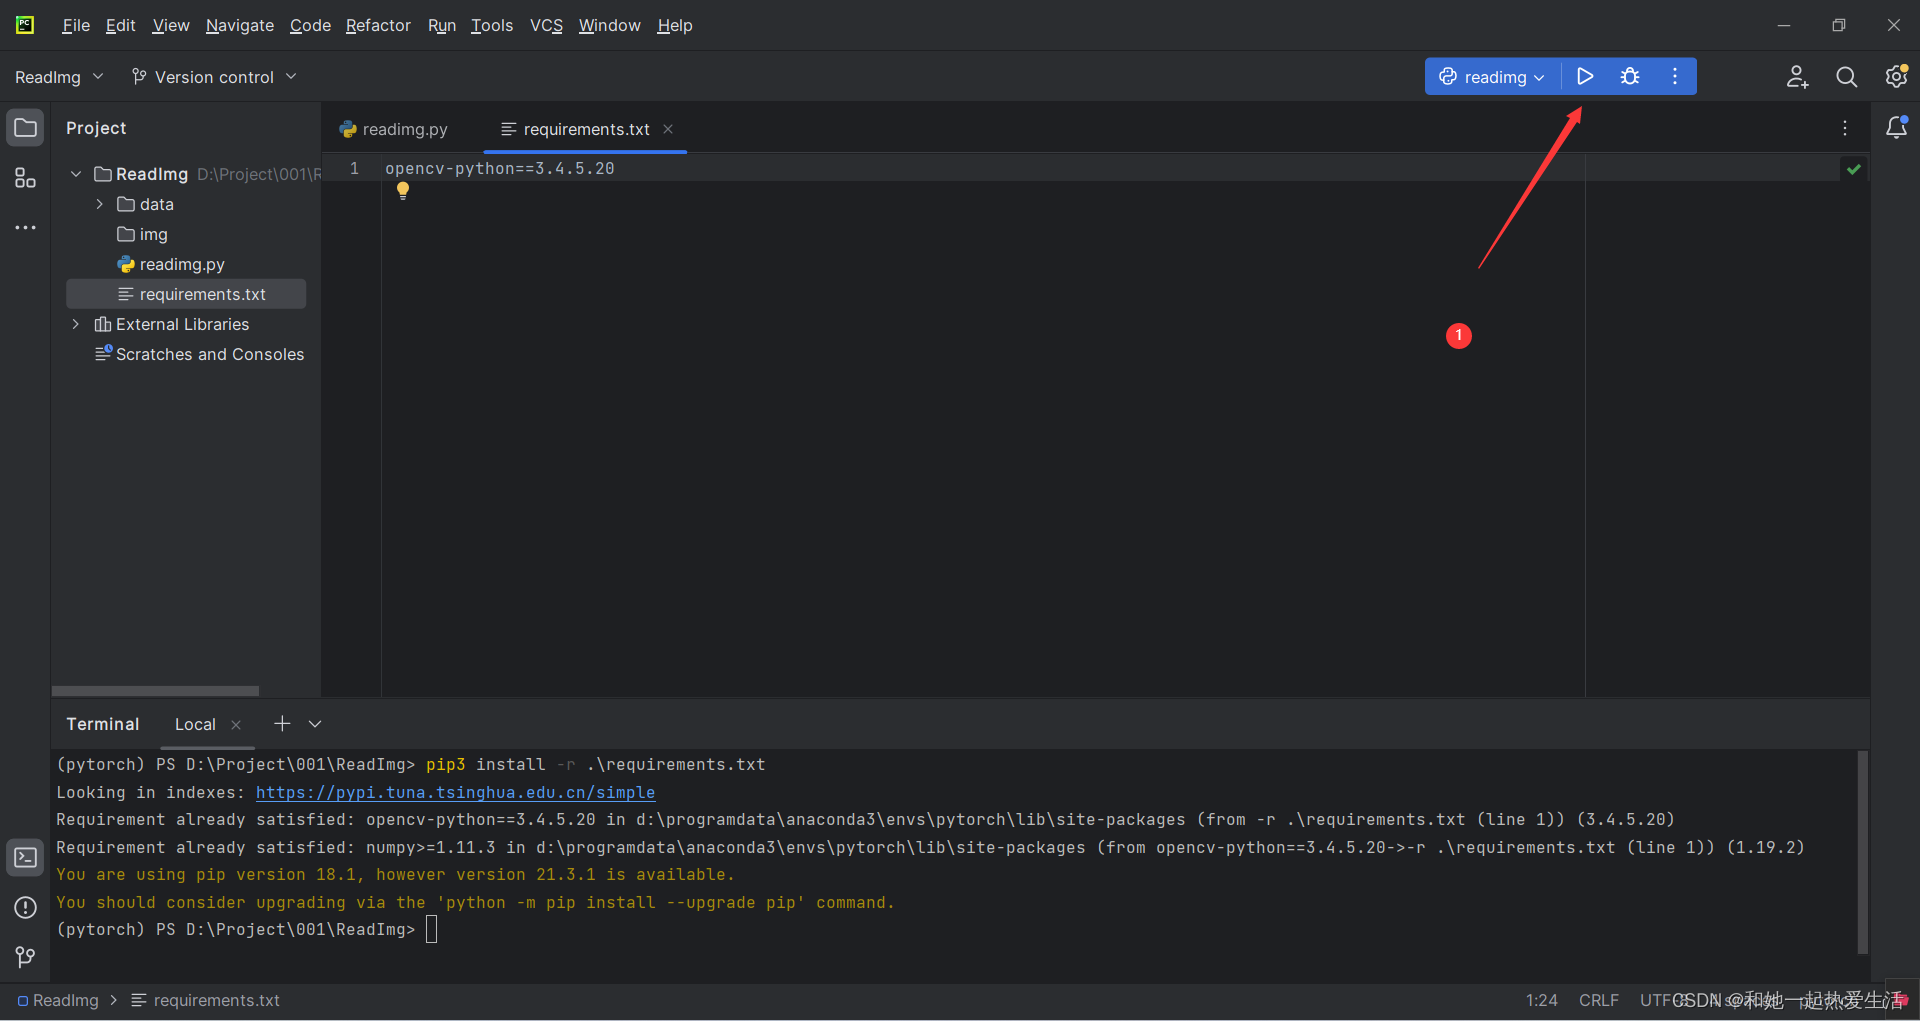Open the Help menu
Image resolution: width=1920 pixels, height=1021 pixels.
pyautogui.click(x=675, y=25)
